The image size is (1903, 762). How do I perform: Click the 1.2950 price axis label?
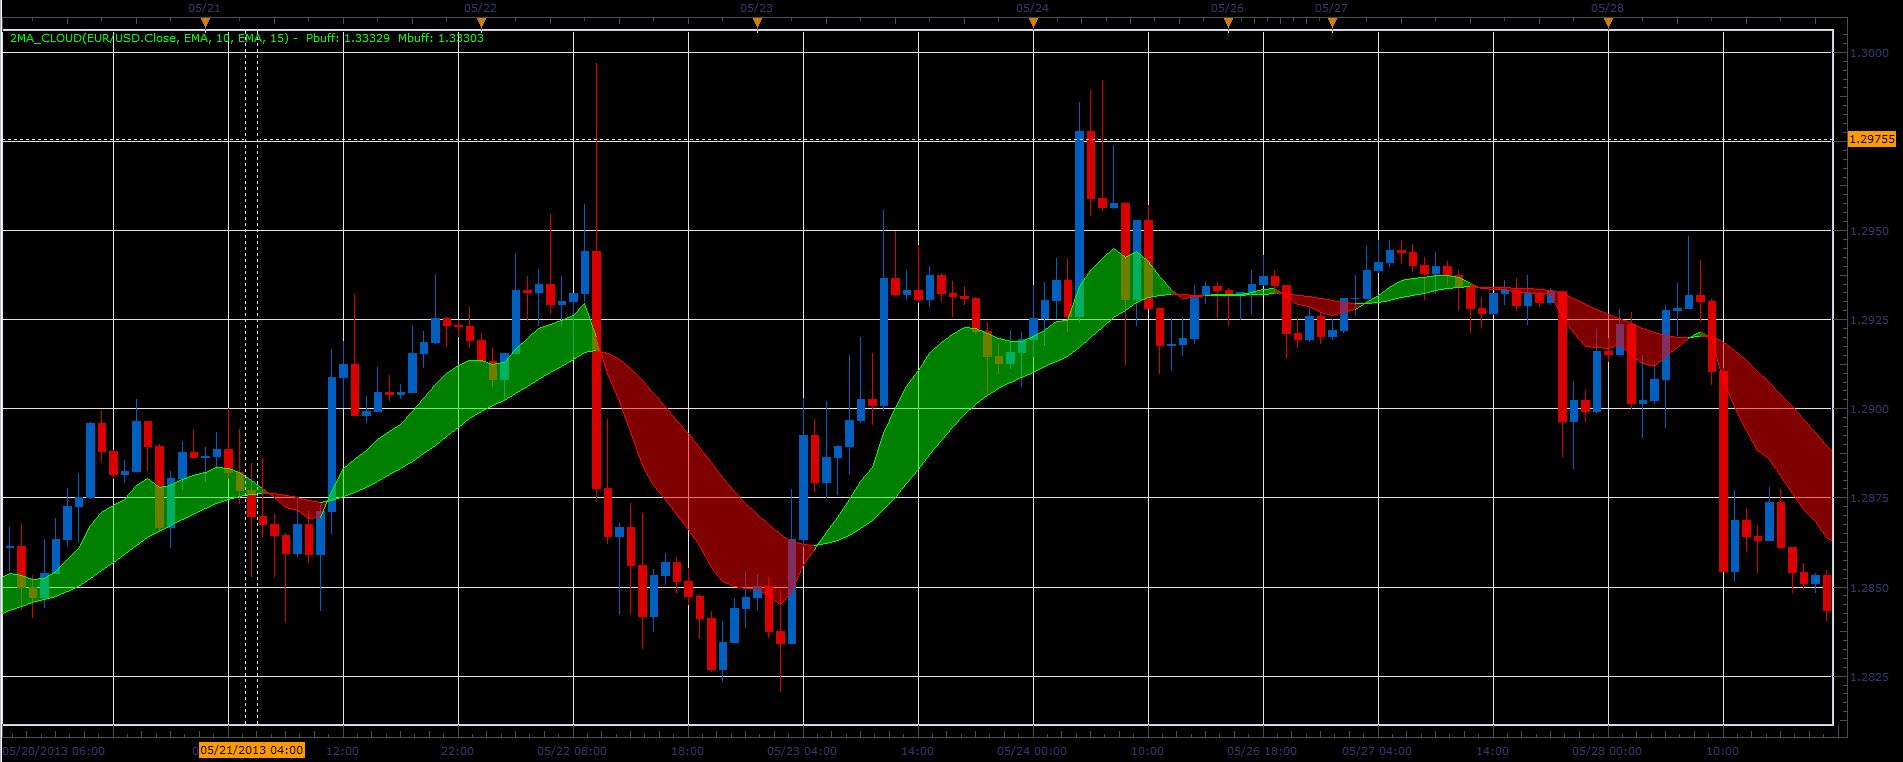click(x=1870, y=231)
